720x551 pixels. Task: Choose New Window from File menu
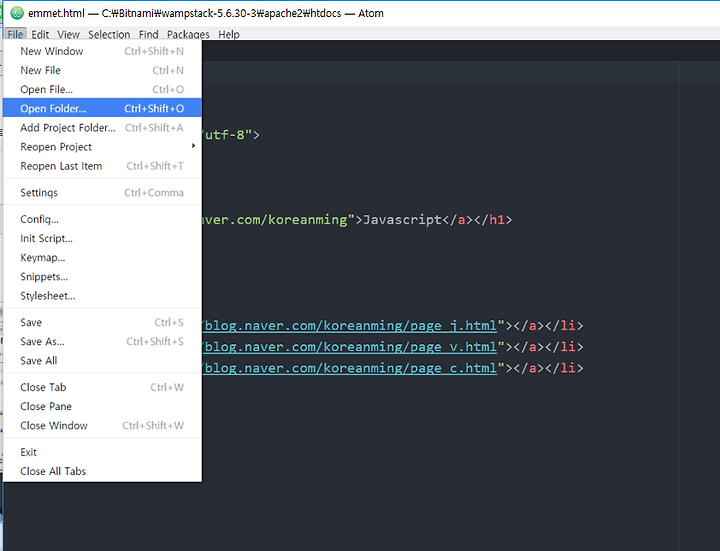coord(102,51)
